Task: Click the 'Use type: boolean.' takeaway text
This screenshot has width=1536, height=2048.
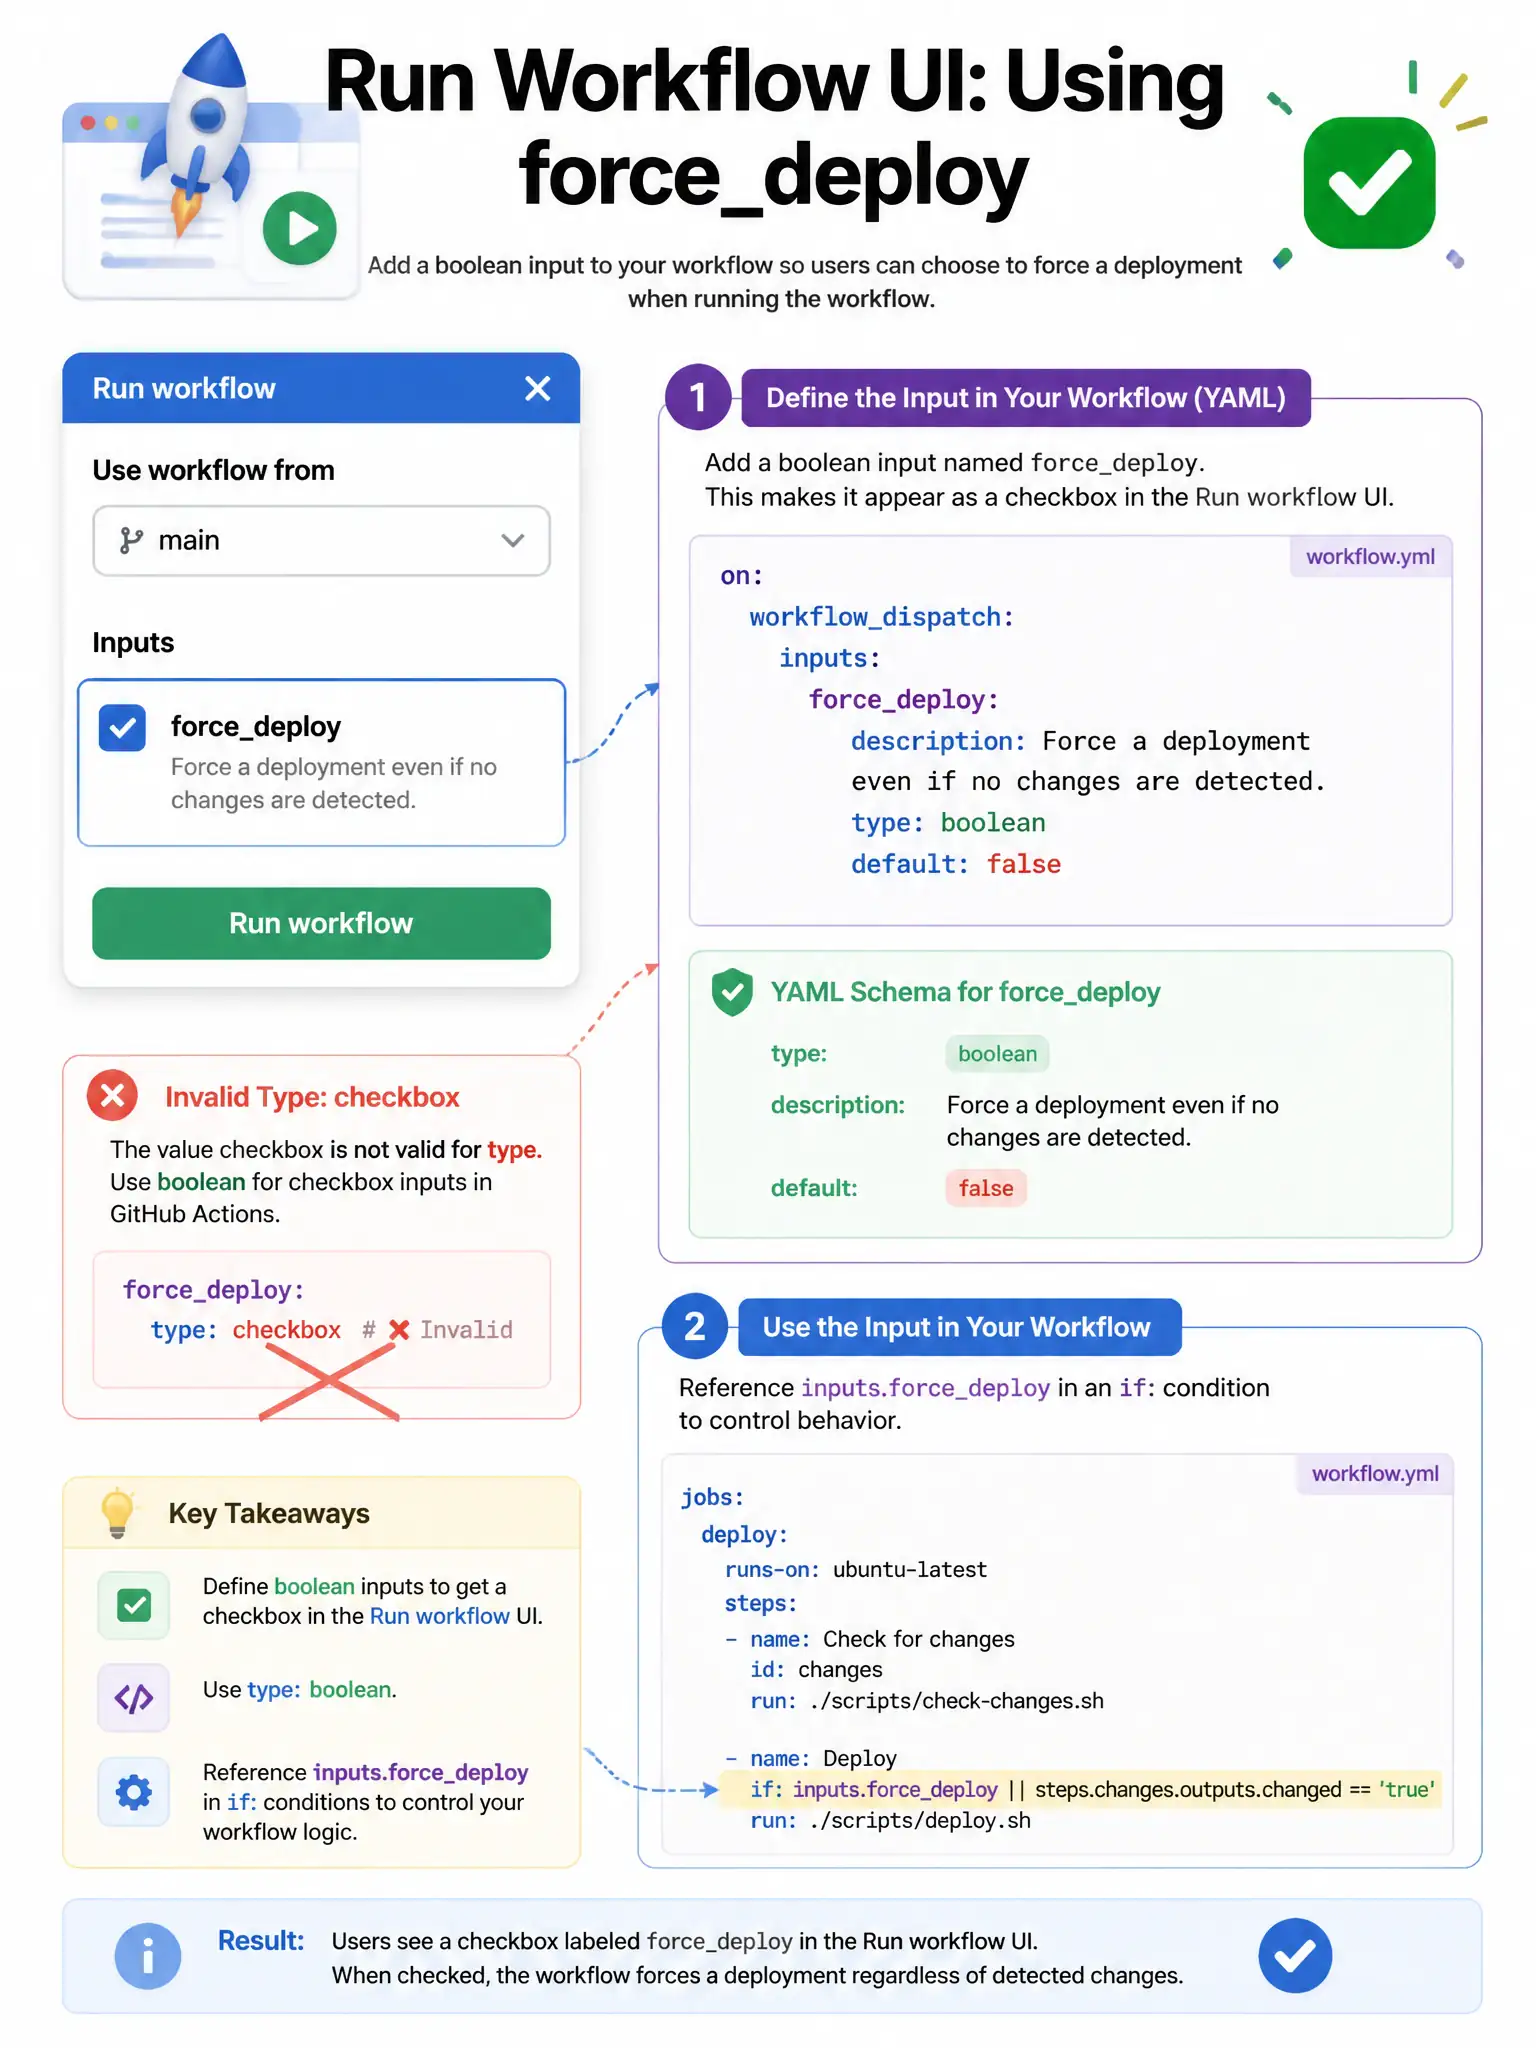Action: 300,1690
